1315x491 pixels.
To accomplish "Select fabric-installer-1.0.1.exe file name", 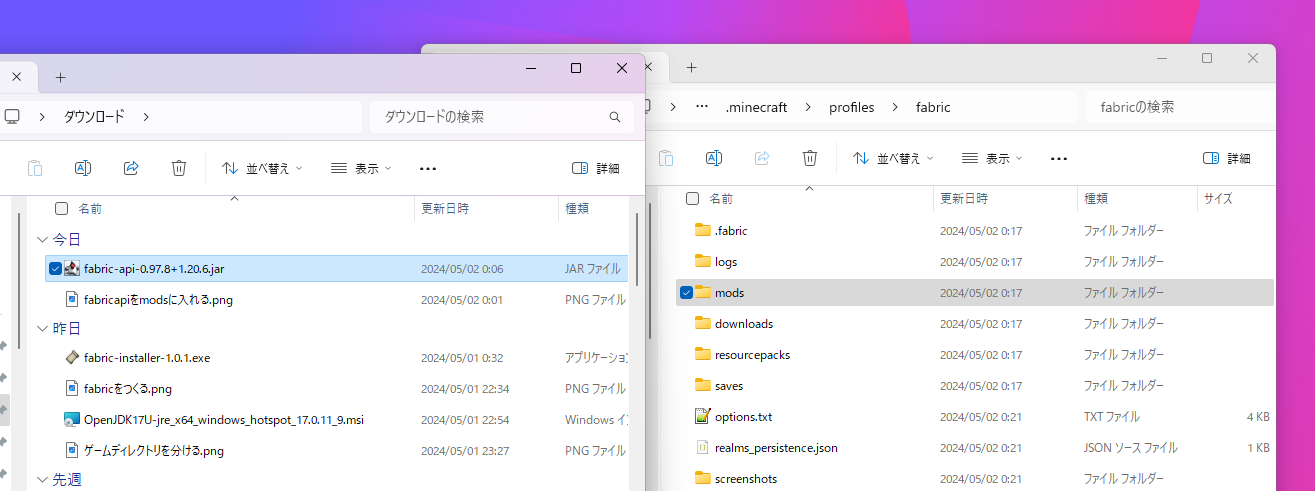I will click(x=147, y=357).
